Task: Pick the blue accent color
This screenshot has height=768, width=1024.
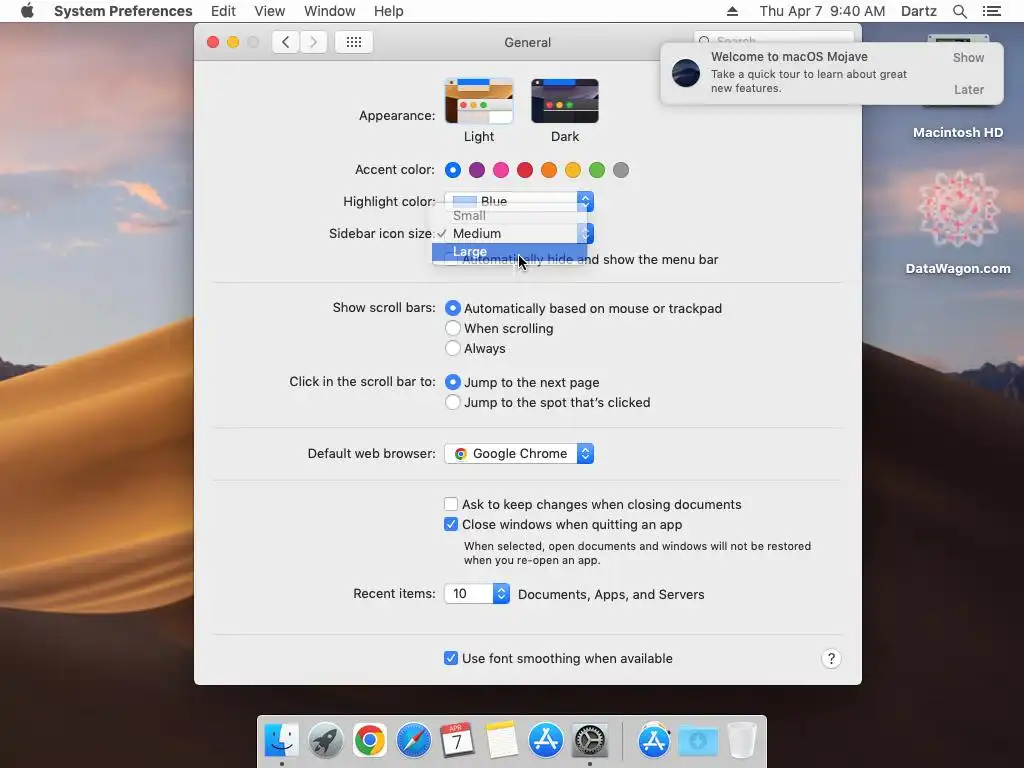Action: (453, 170)
